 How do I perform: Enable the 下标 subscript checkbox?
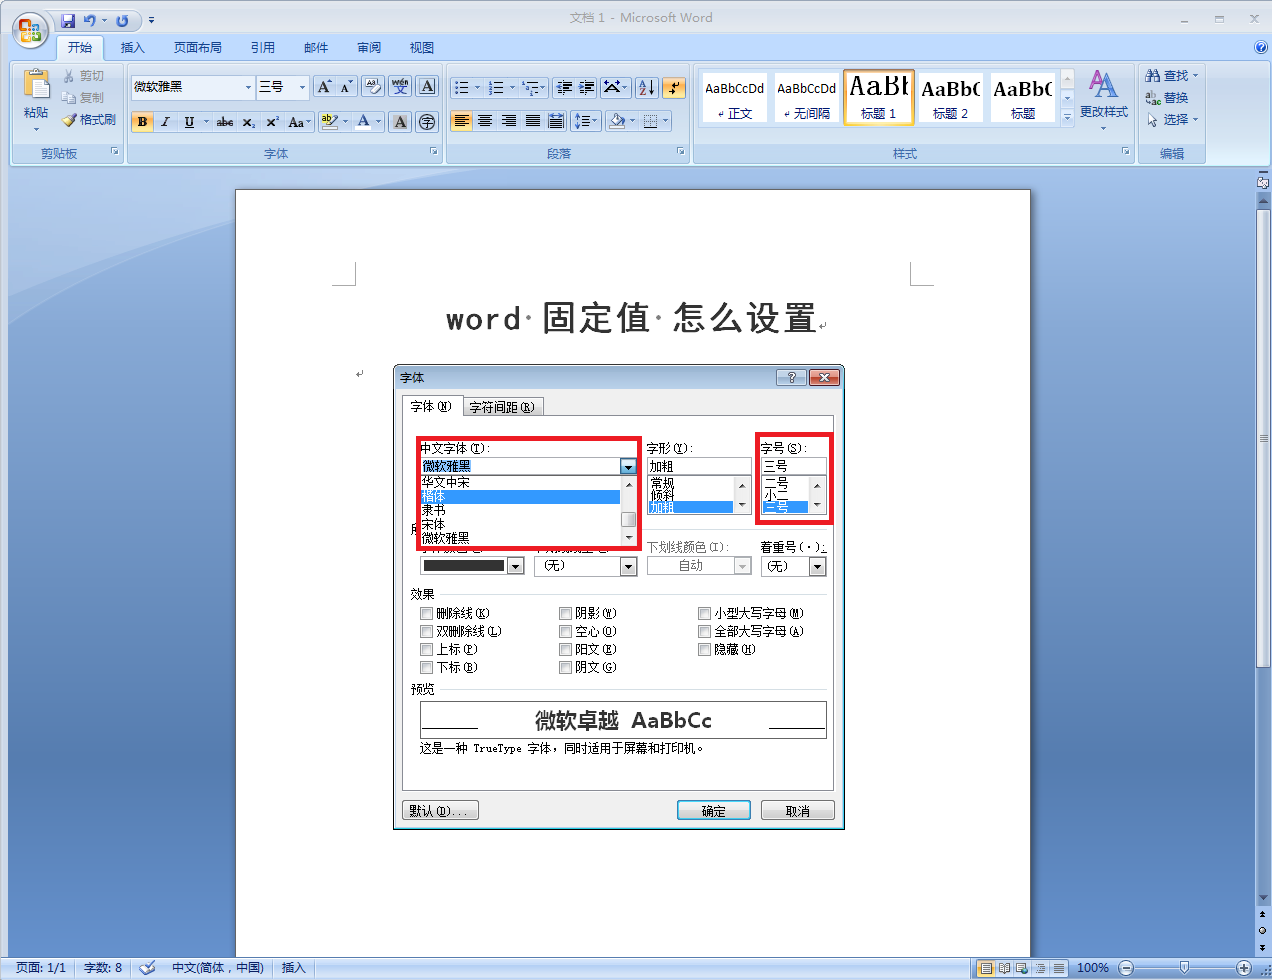pos(427,668)
